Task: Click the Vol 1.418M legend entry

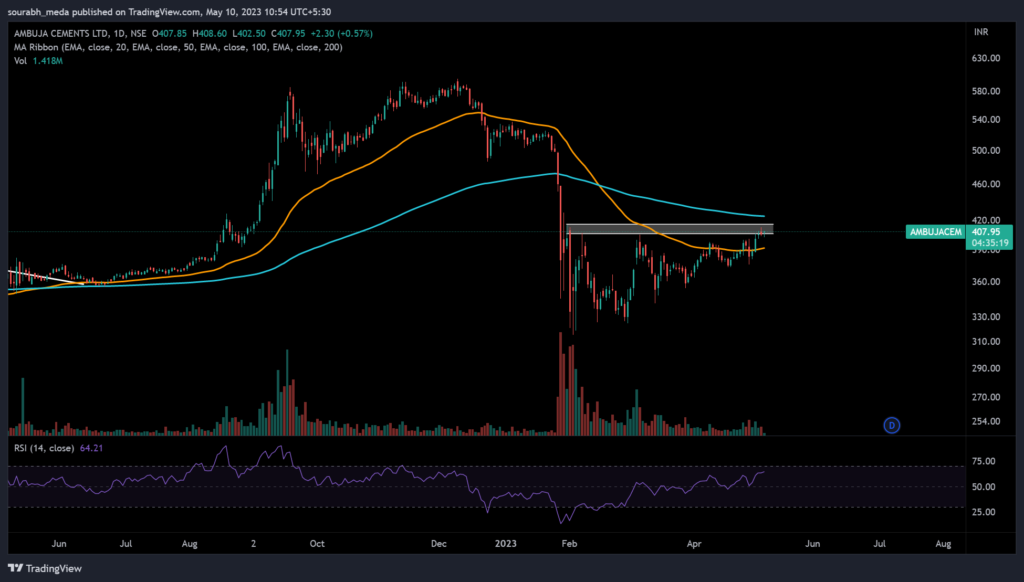Action: (x=39, y=61)
